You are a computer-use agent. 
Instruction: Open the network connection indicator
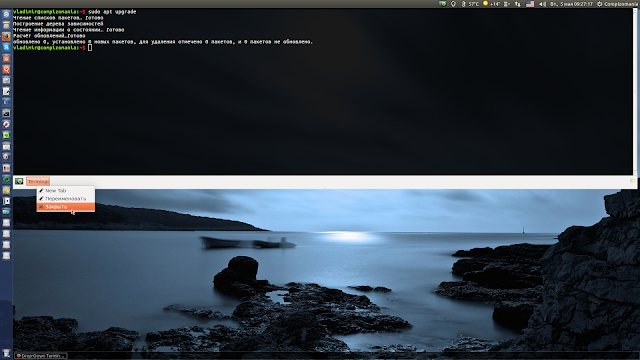518,4
